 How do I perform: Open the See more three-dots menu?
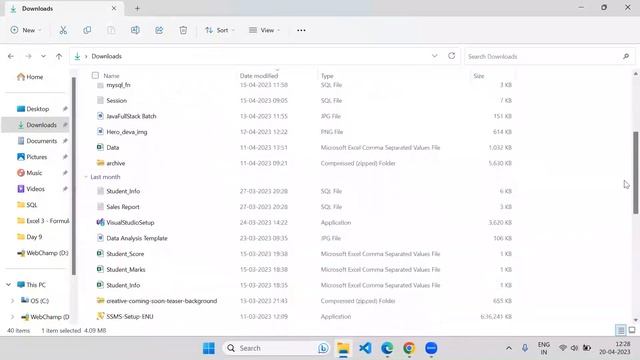pos(301,30)
